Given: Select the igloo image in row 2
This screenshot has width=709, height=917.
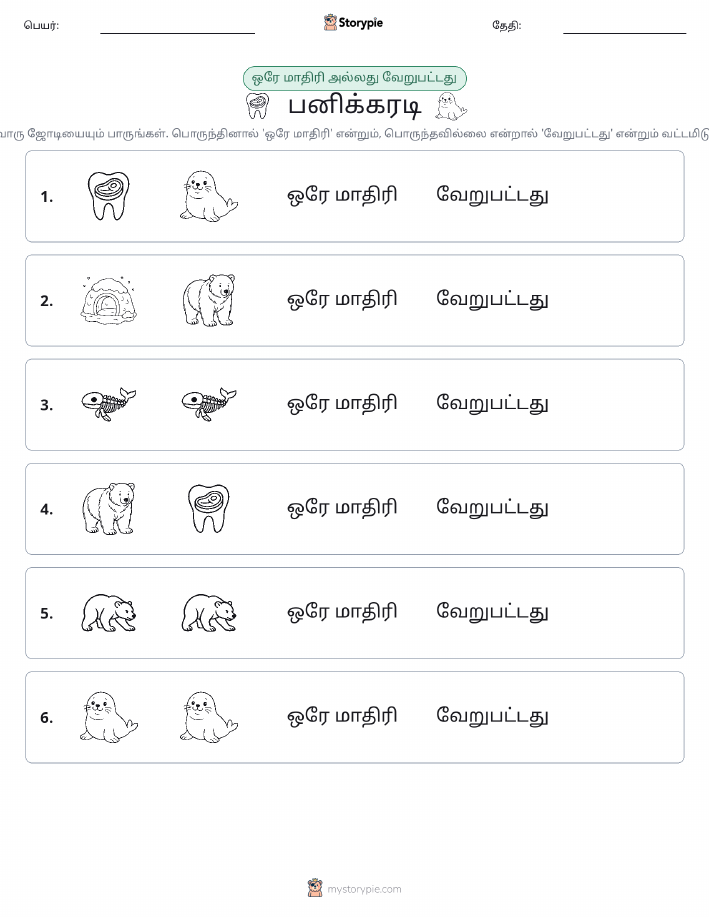Looking at the screenshot, I should (x=108, y=301).
